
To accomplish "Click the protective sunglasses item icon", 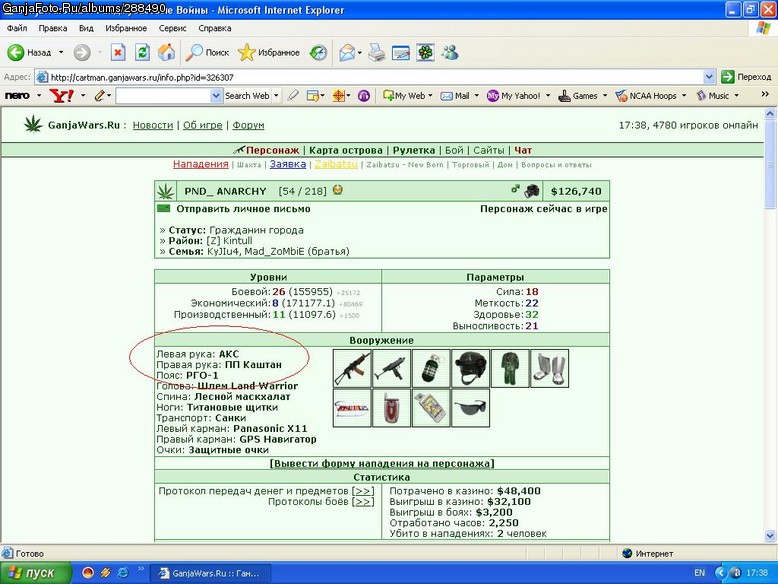I will 470,408.
